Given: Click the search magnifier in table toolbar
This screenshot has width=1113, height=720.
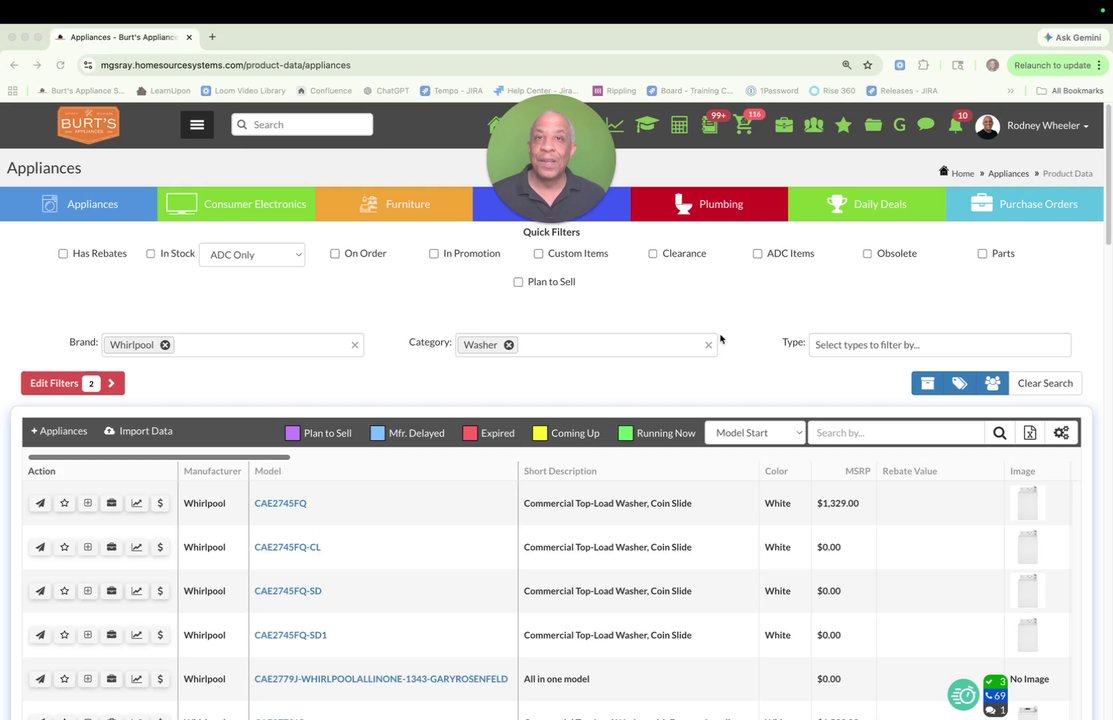Looking at the screenshot, I should (999, 433).
